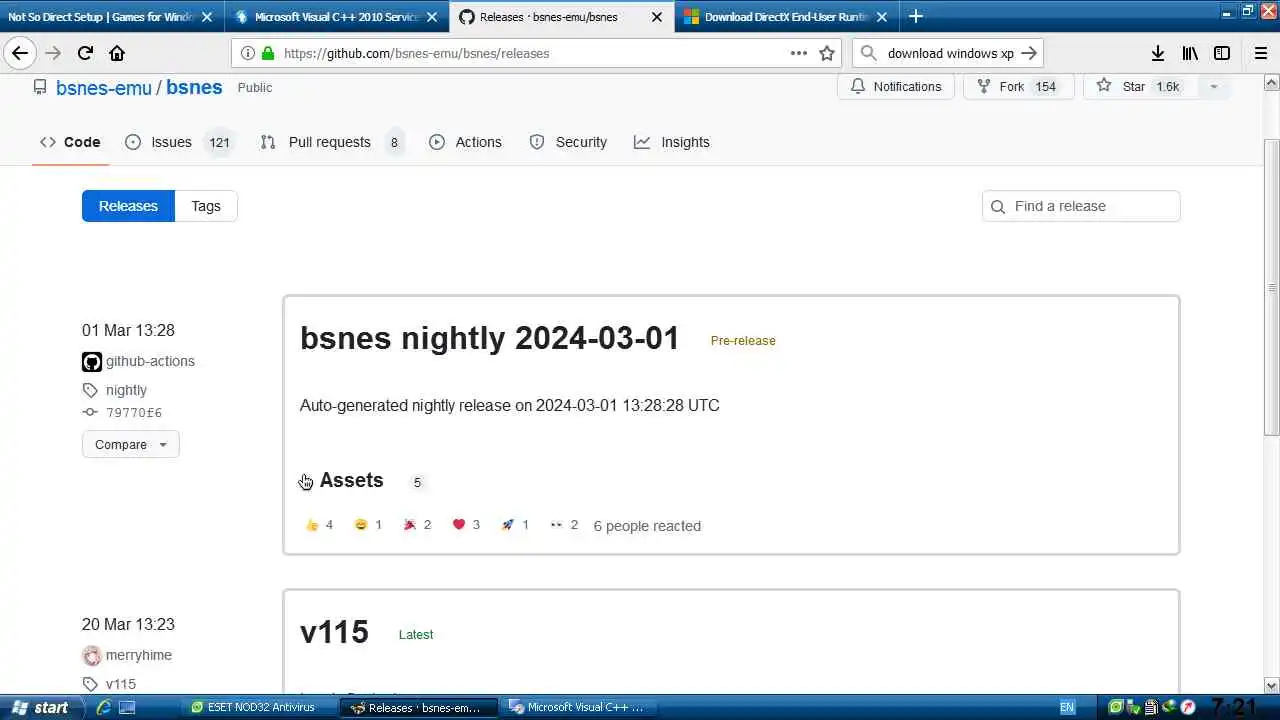Switch to Download DirectX End-User Runtime tab
Screen dimensions: 1280x720
785,17
